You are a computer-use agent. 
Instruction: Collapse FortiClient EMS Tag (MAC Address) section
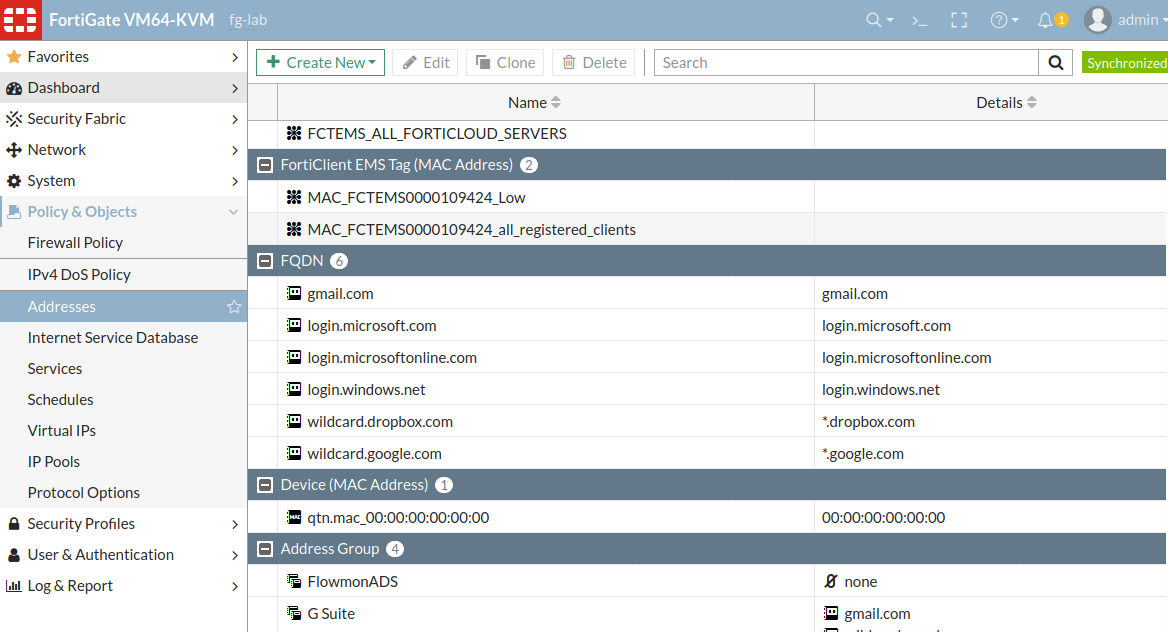265,165
